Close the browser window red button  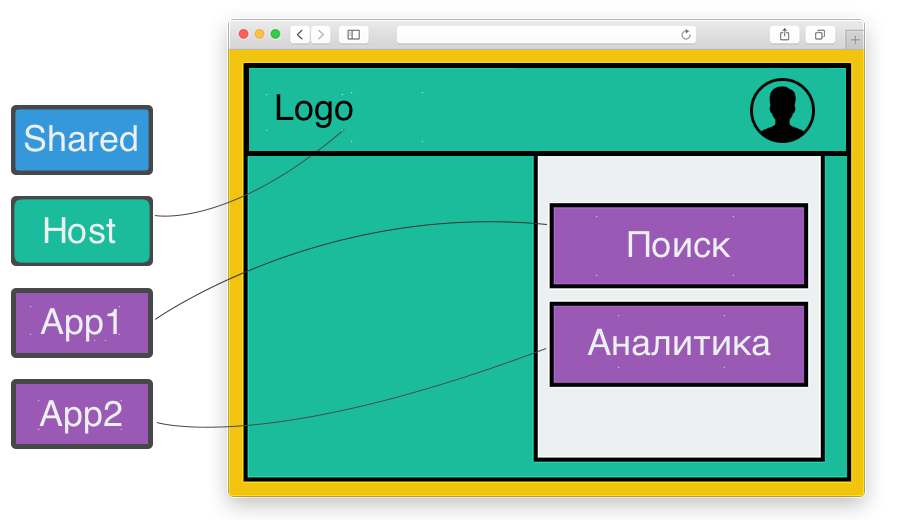pyautogui.click(x=243, y=34)
